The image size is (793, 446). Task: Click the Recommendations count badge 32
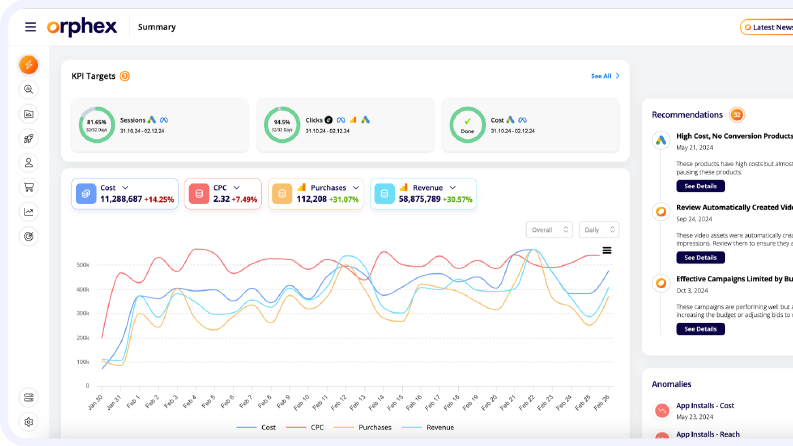click(737, 115)
